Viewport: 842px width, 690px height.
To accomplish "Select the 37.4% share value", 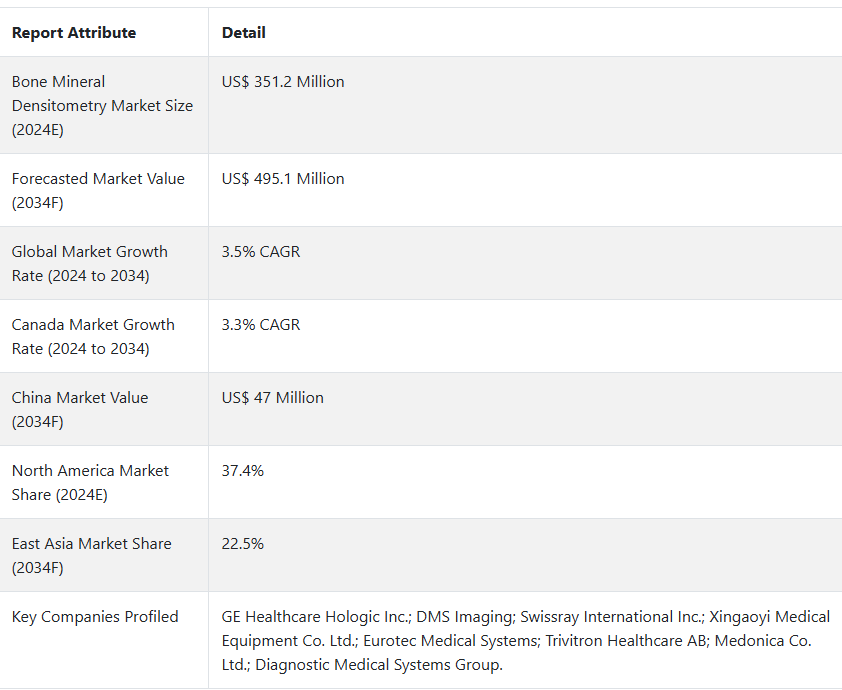I will (243, 471).
